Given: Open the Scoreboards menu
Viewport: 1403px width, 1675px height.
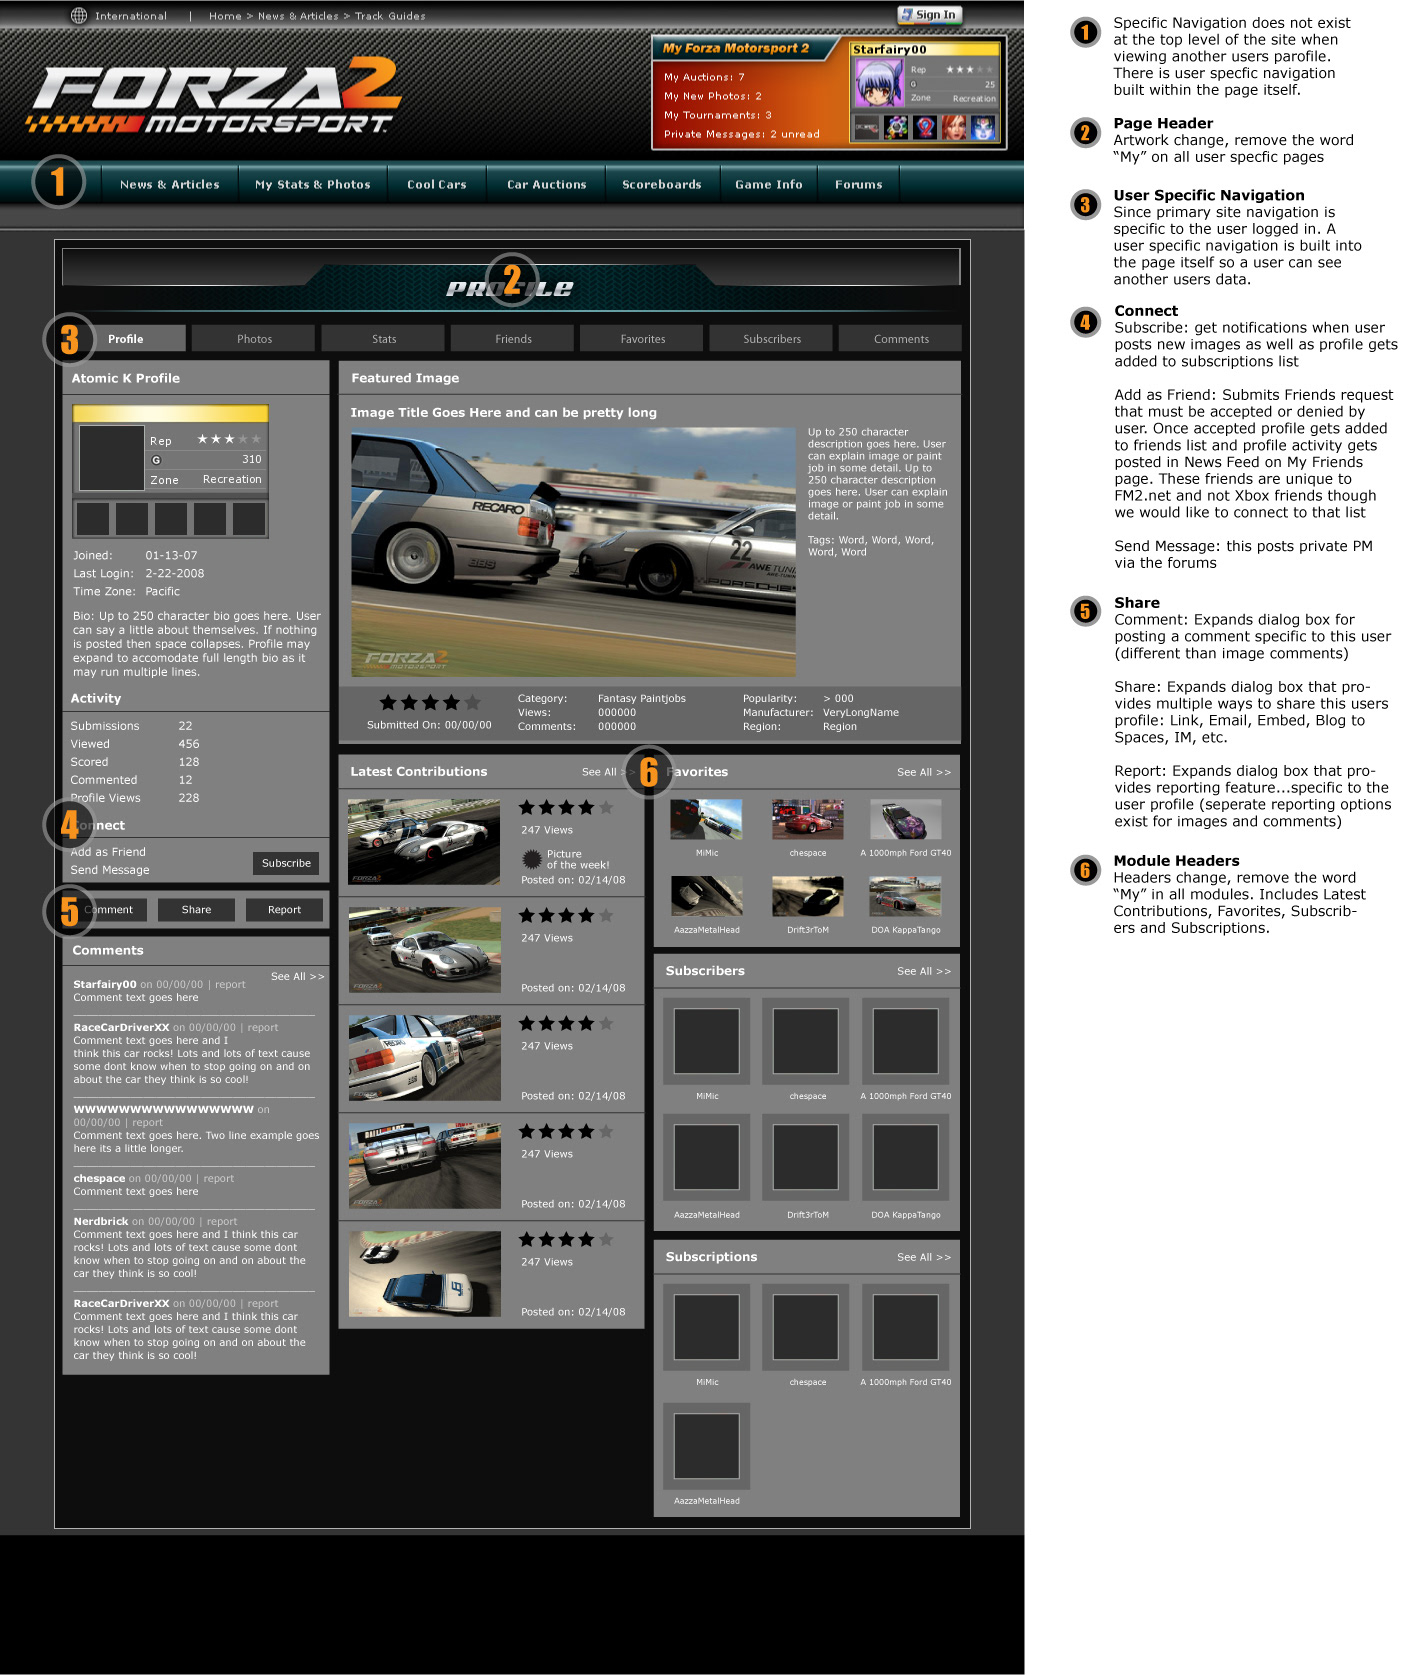Looking at the screenshot, I should tap(661, 185).
